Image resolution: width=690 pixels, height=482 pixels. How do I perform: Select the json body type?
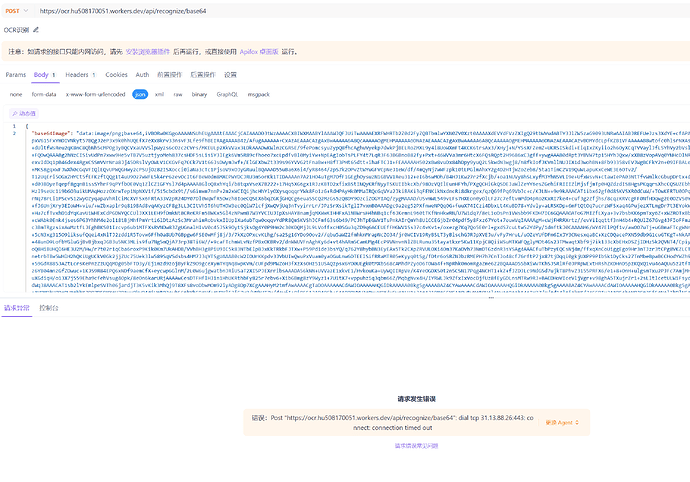pyautogui.click(x=140, y=94)
